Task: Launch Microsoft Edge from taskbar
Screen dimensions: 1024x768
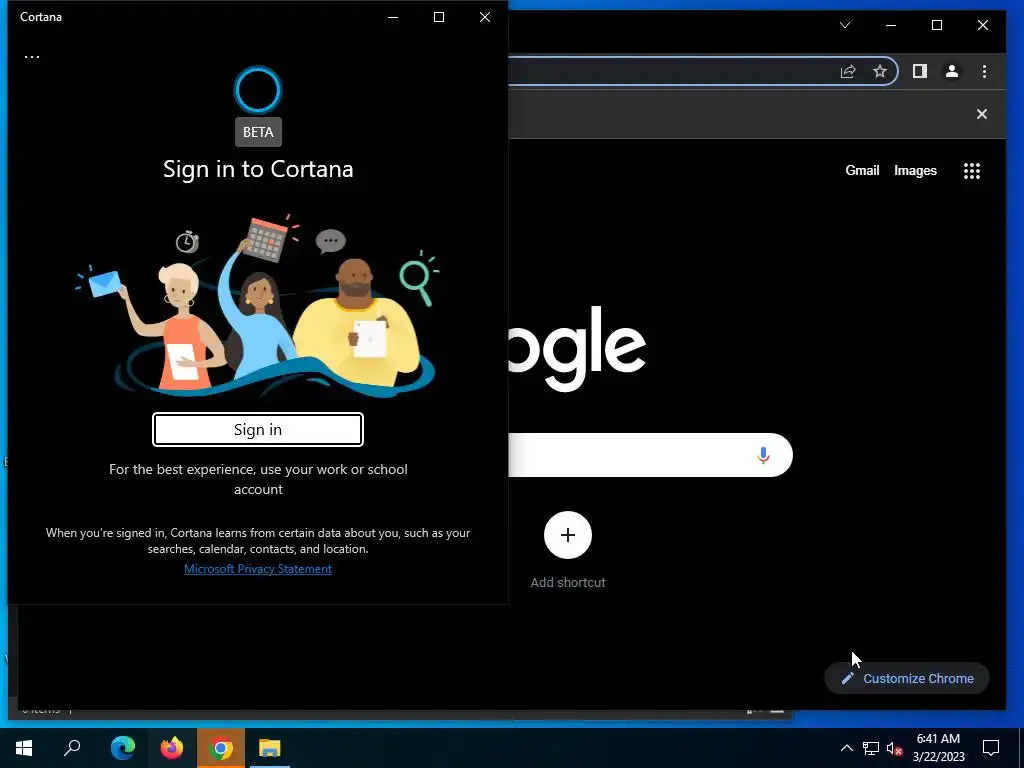Action: click(x=123, y=748)
